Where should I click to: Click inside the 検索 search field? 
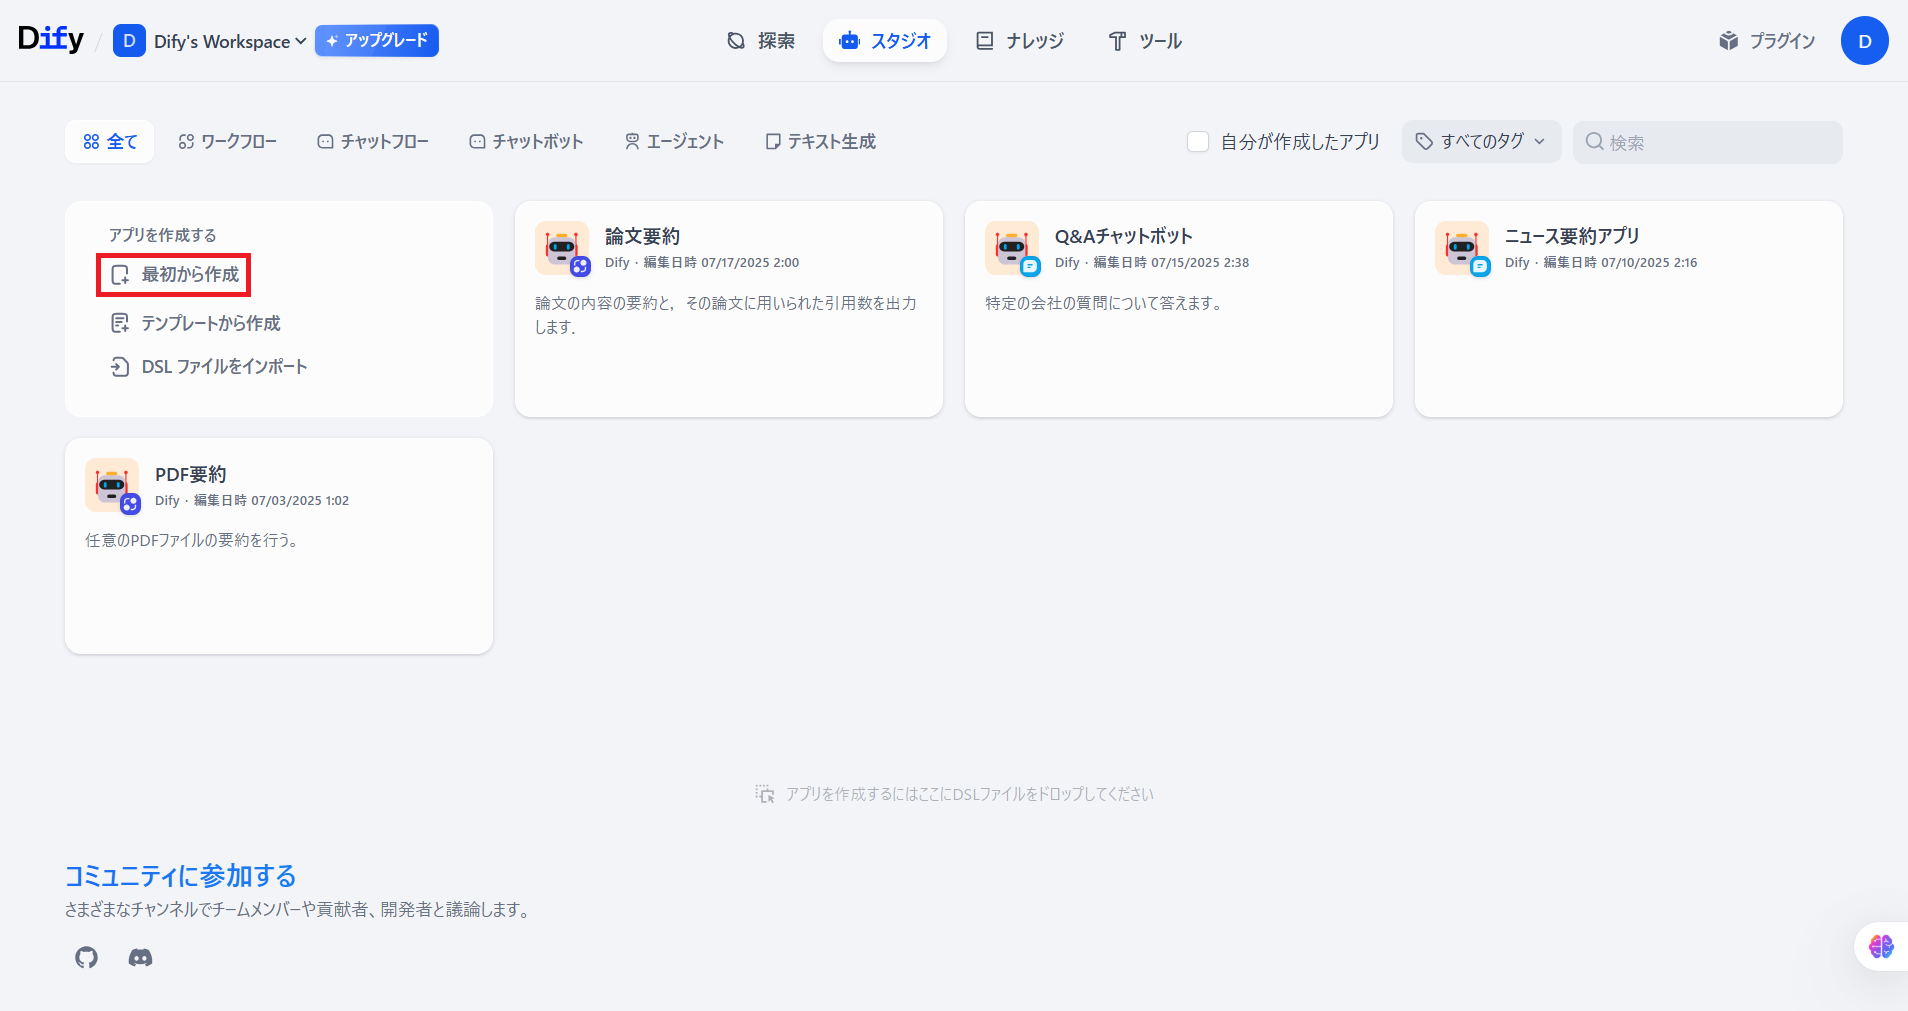click(1707, 142)
